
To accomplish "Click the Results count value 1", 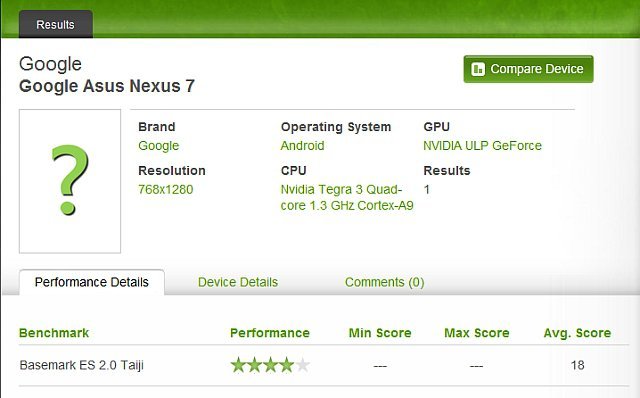I will (427, 189).
